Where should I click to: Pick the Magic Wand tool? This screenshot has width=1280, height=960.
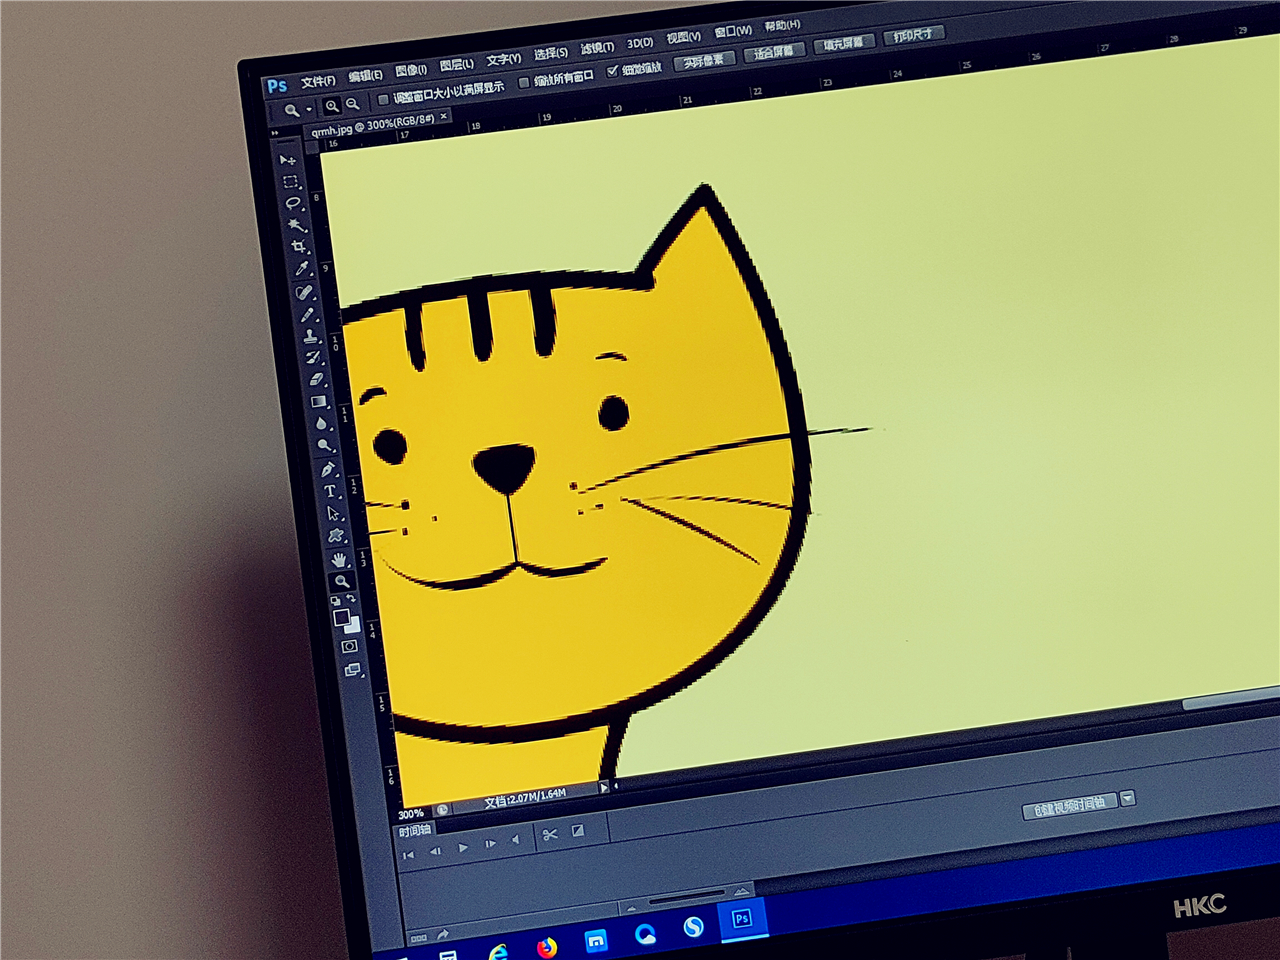(x=296, y=225)
